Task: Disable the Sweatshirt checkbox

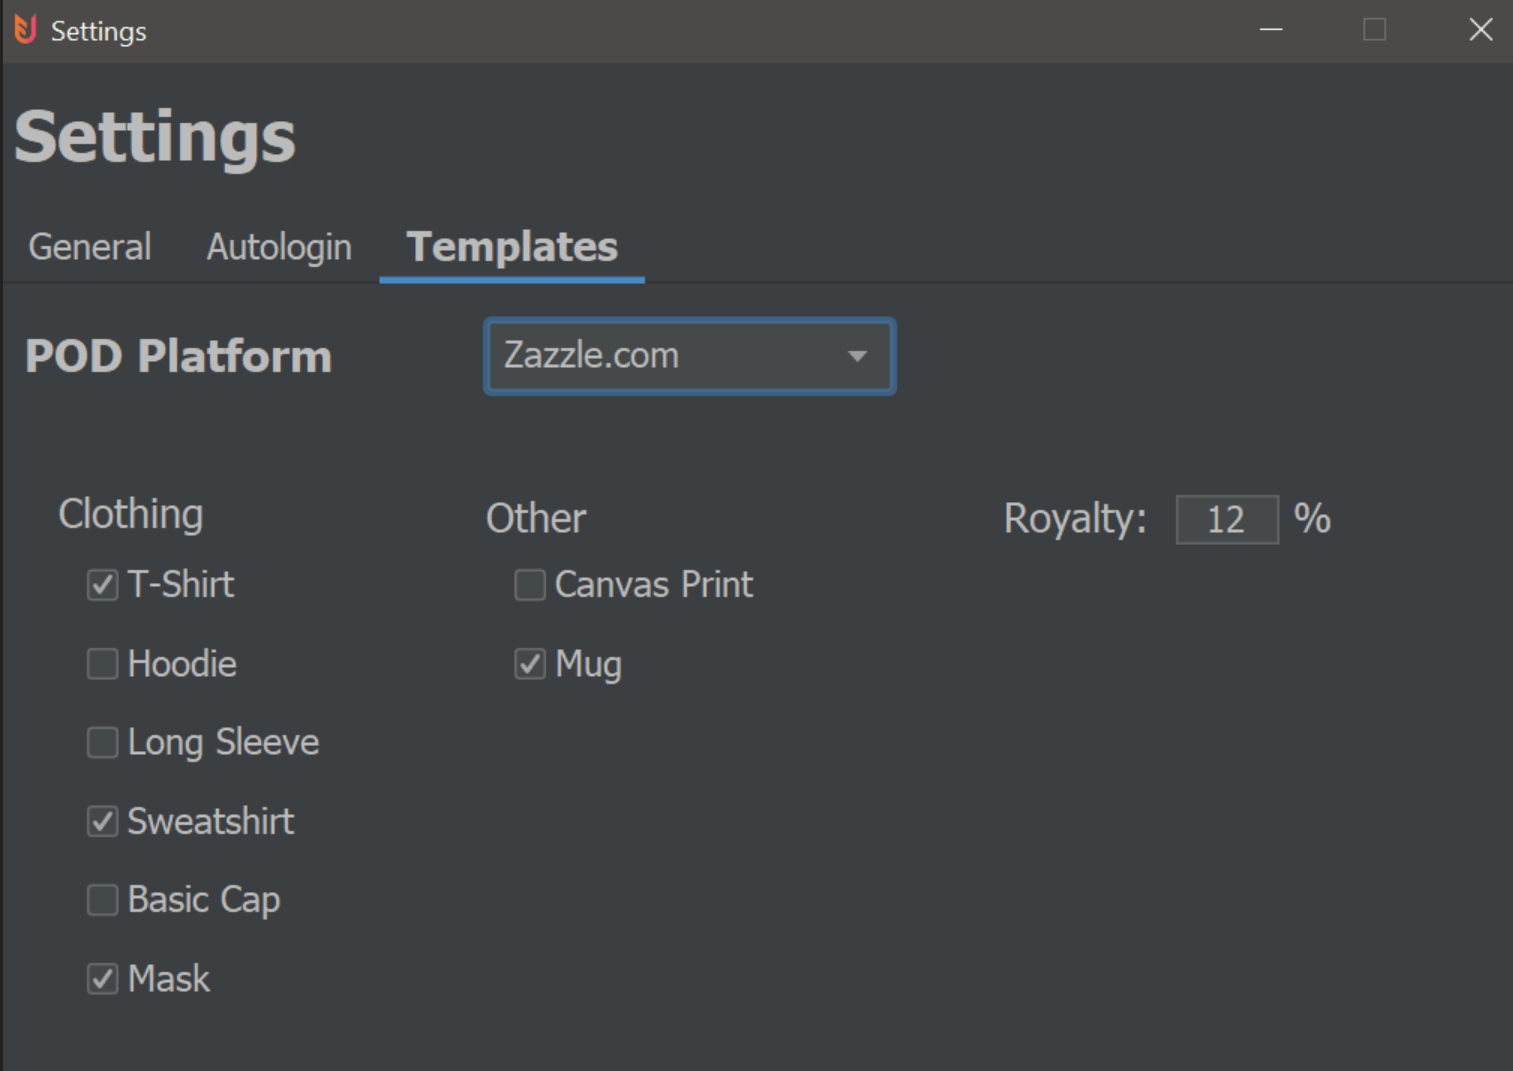Action: (x=103, y=822)
